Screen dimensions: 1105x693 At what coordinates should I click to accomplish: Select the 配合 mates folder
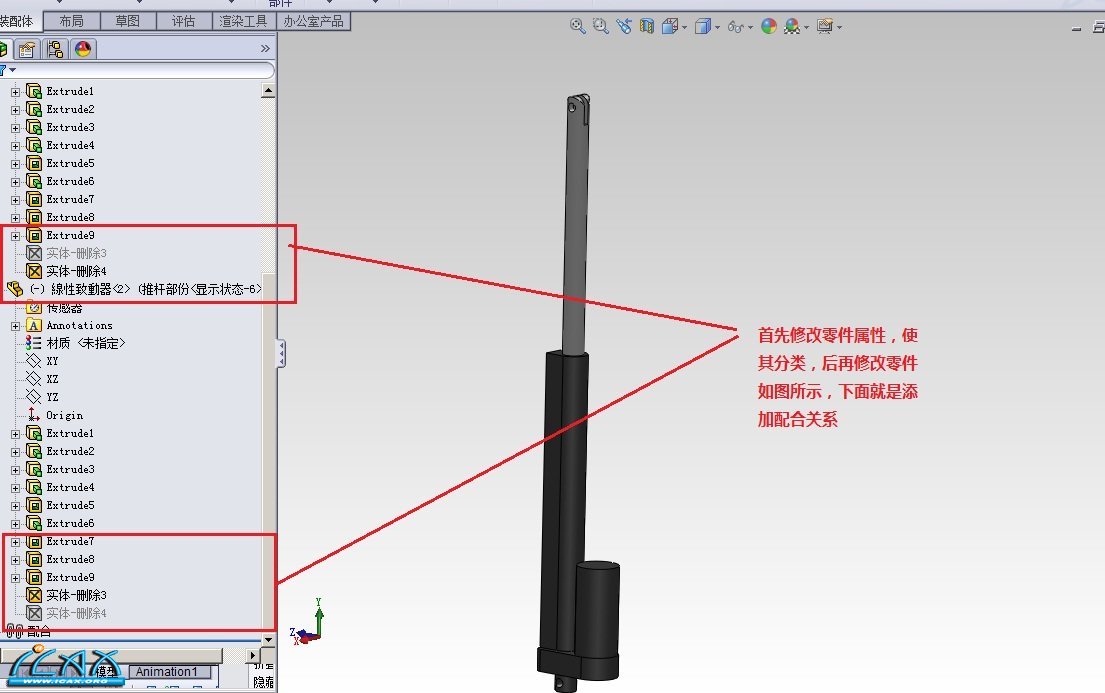(x=39, y=631)
